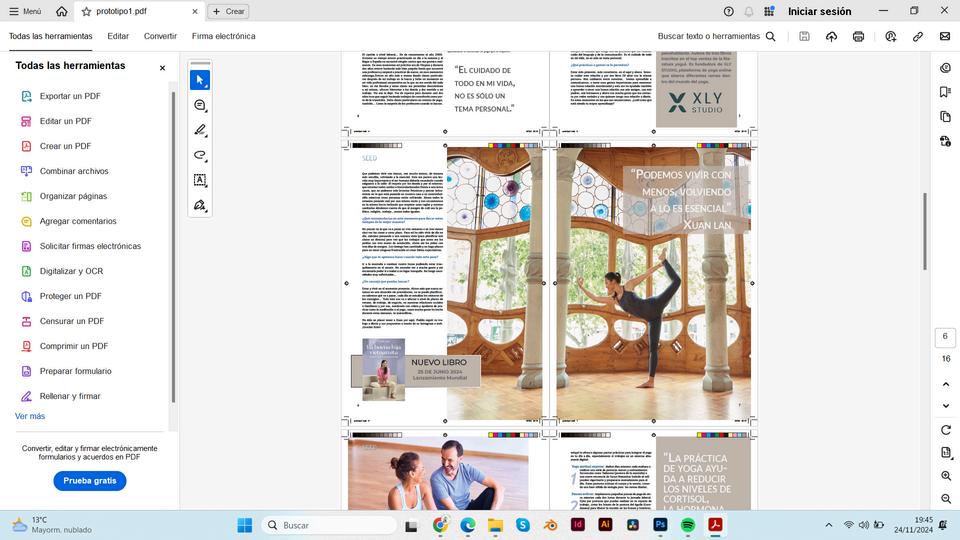Open the bookmarks panel on right rail
The image size is (960, 540).
(x=945, y=92)
